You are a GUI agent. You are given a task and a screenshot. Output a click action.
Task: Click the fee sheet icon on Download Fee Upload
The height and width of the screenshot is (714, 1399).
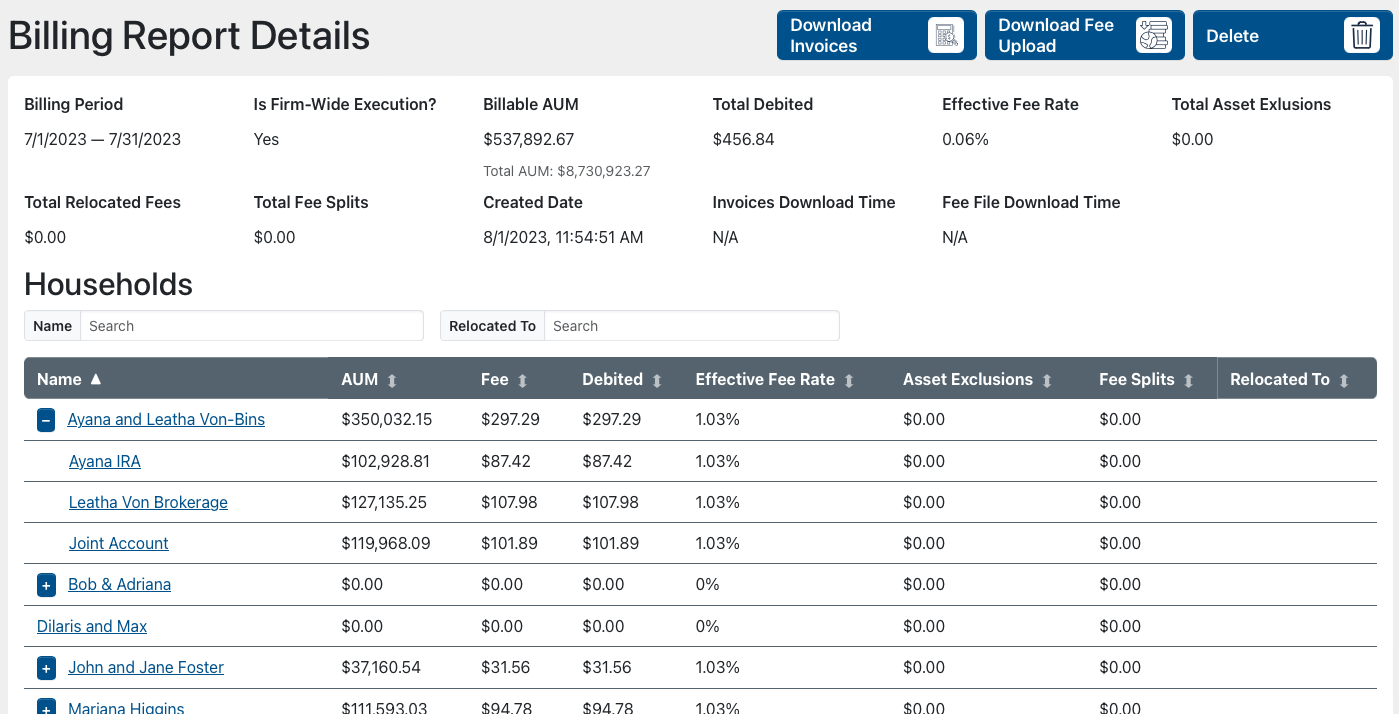pyautogui.click(x=1156, y=35)
